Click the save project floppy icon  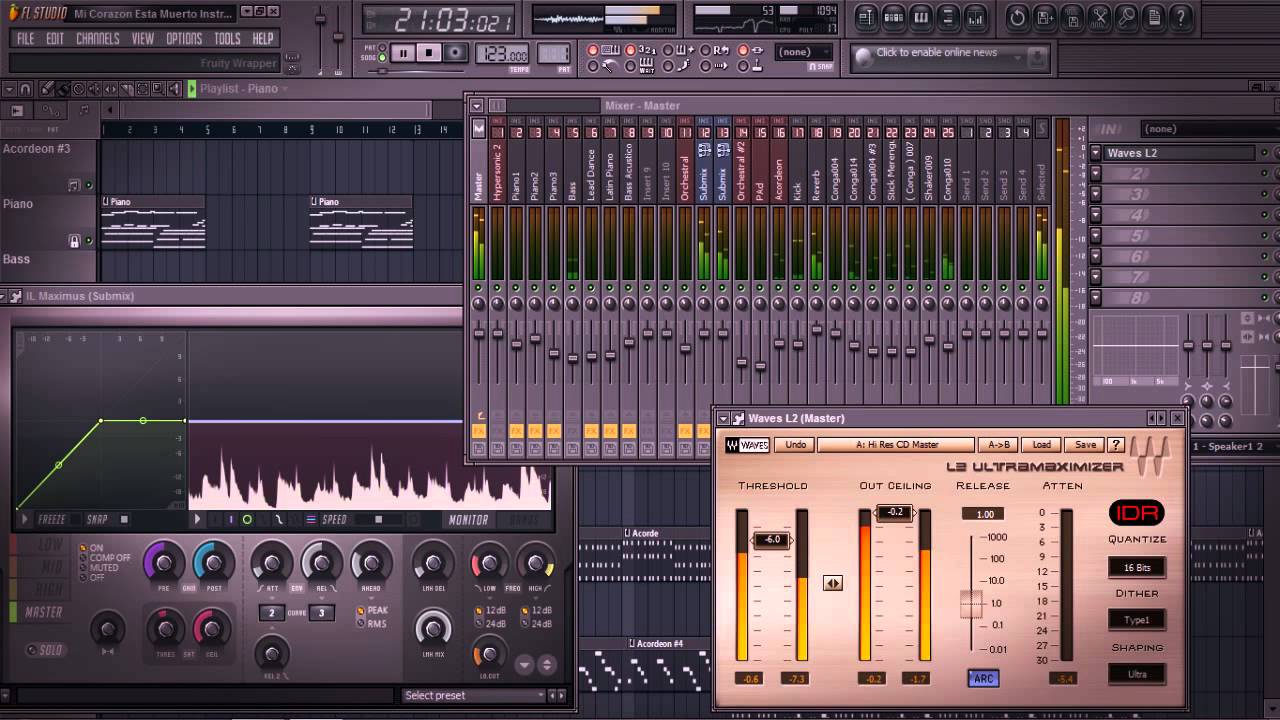point(1071,17)
